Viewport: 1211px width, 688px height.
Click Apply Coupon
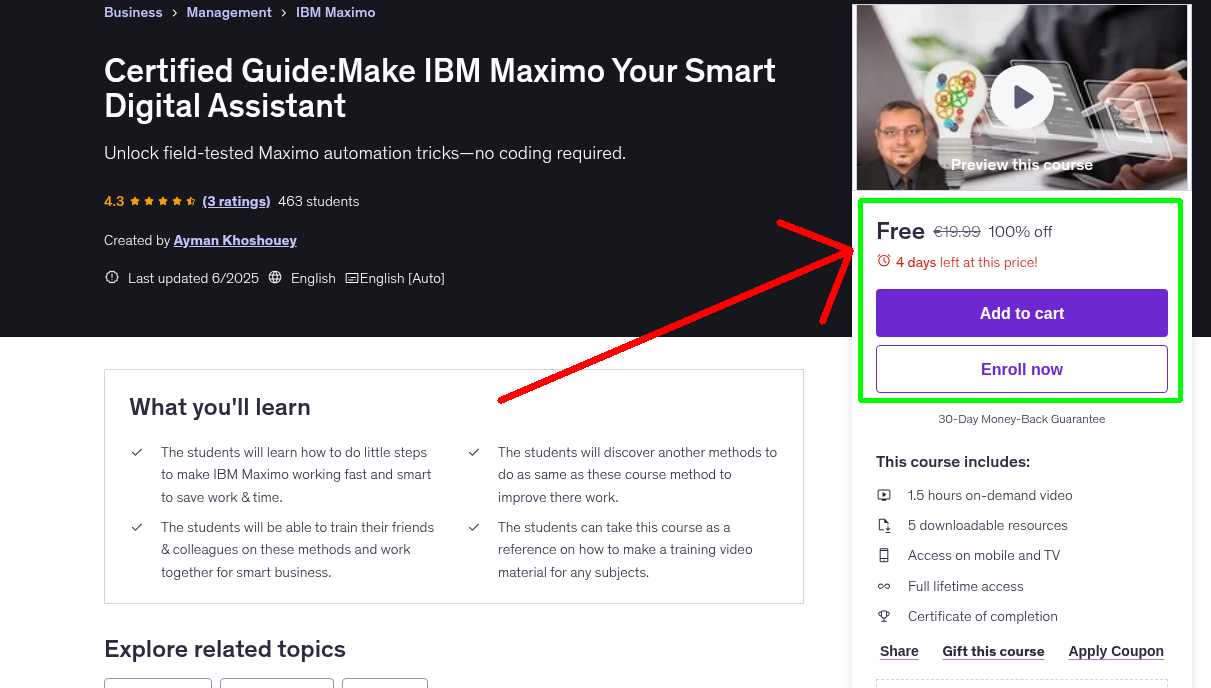[1116, 651]
